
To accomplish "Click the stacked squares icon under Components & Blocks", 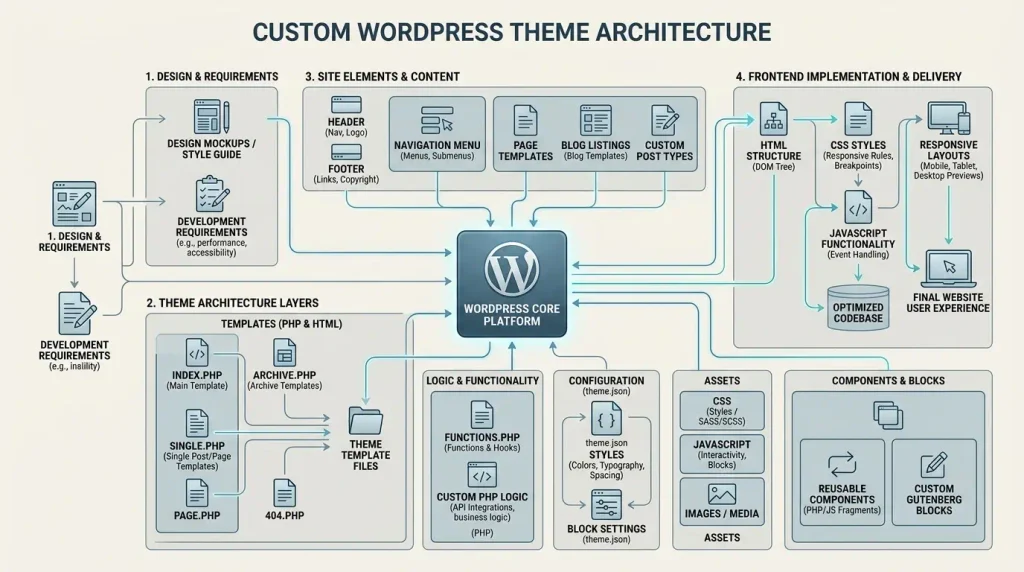I will (888, 415).
